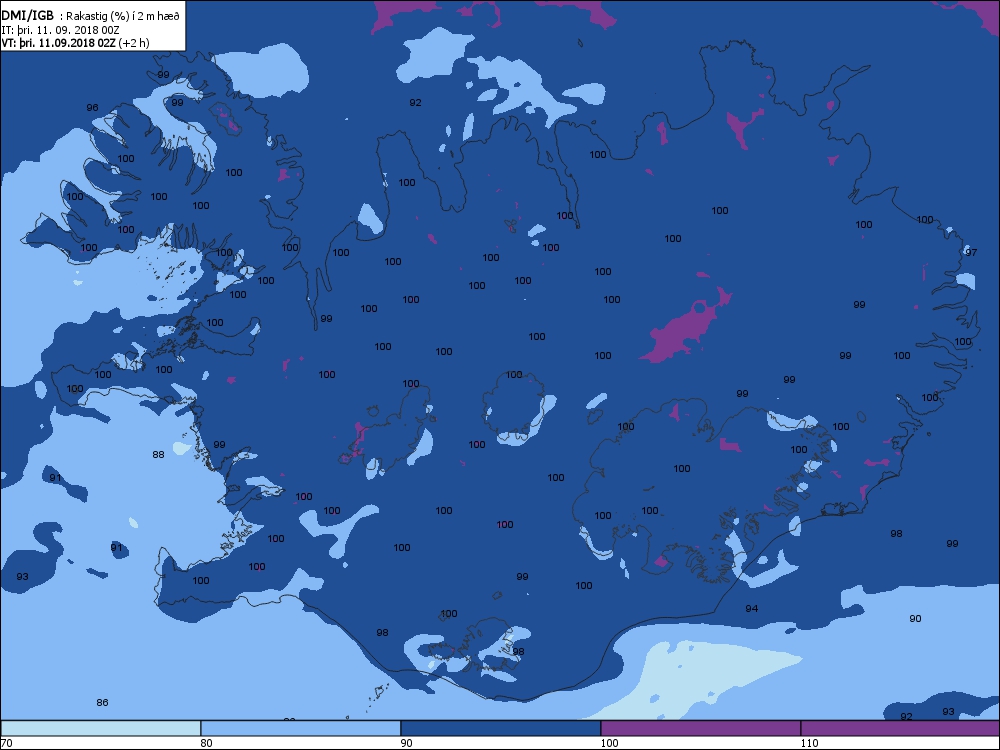Click the humidity value 88 on the map
The image size is (1000, 750).
pyautogui.click(x=158, y=455)
